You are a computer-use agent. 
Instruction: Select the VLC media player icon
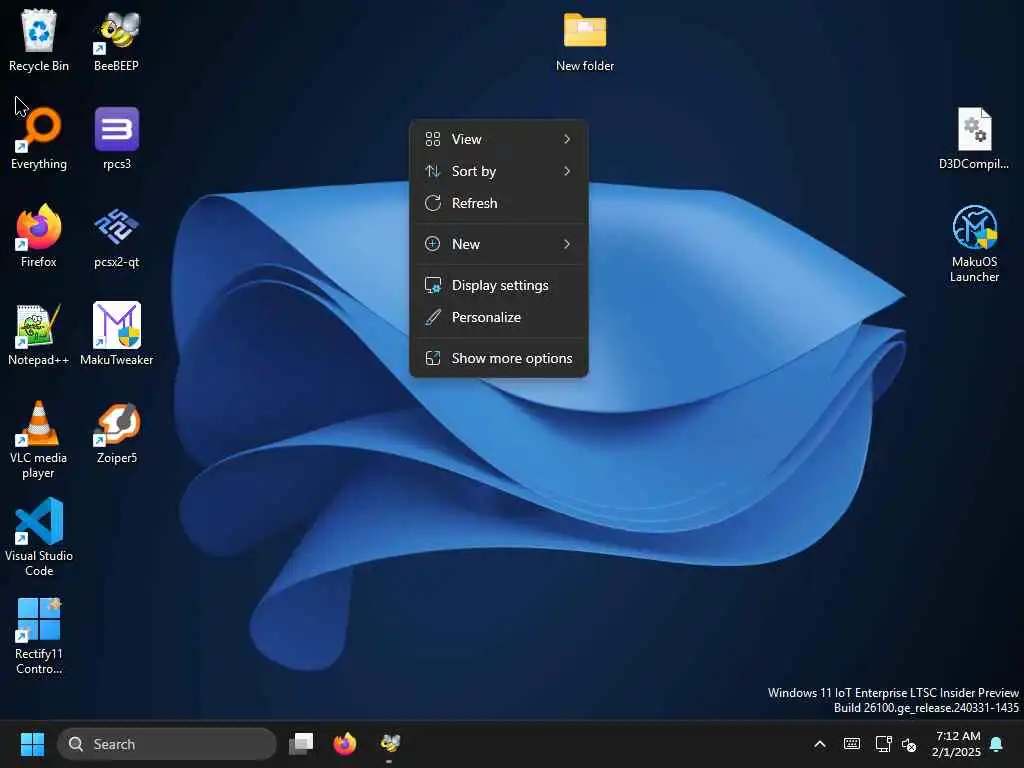(x=39, y=440)
